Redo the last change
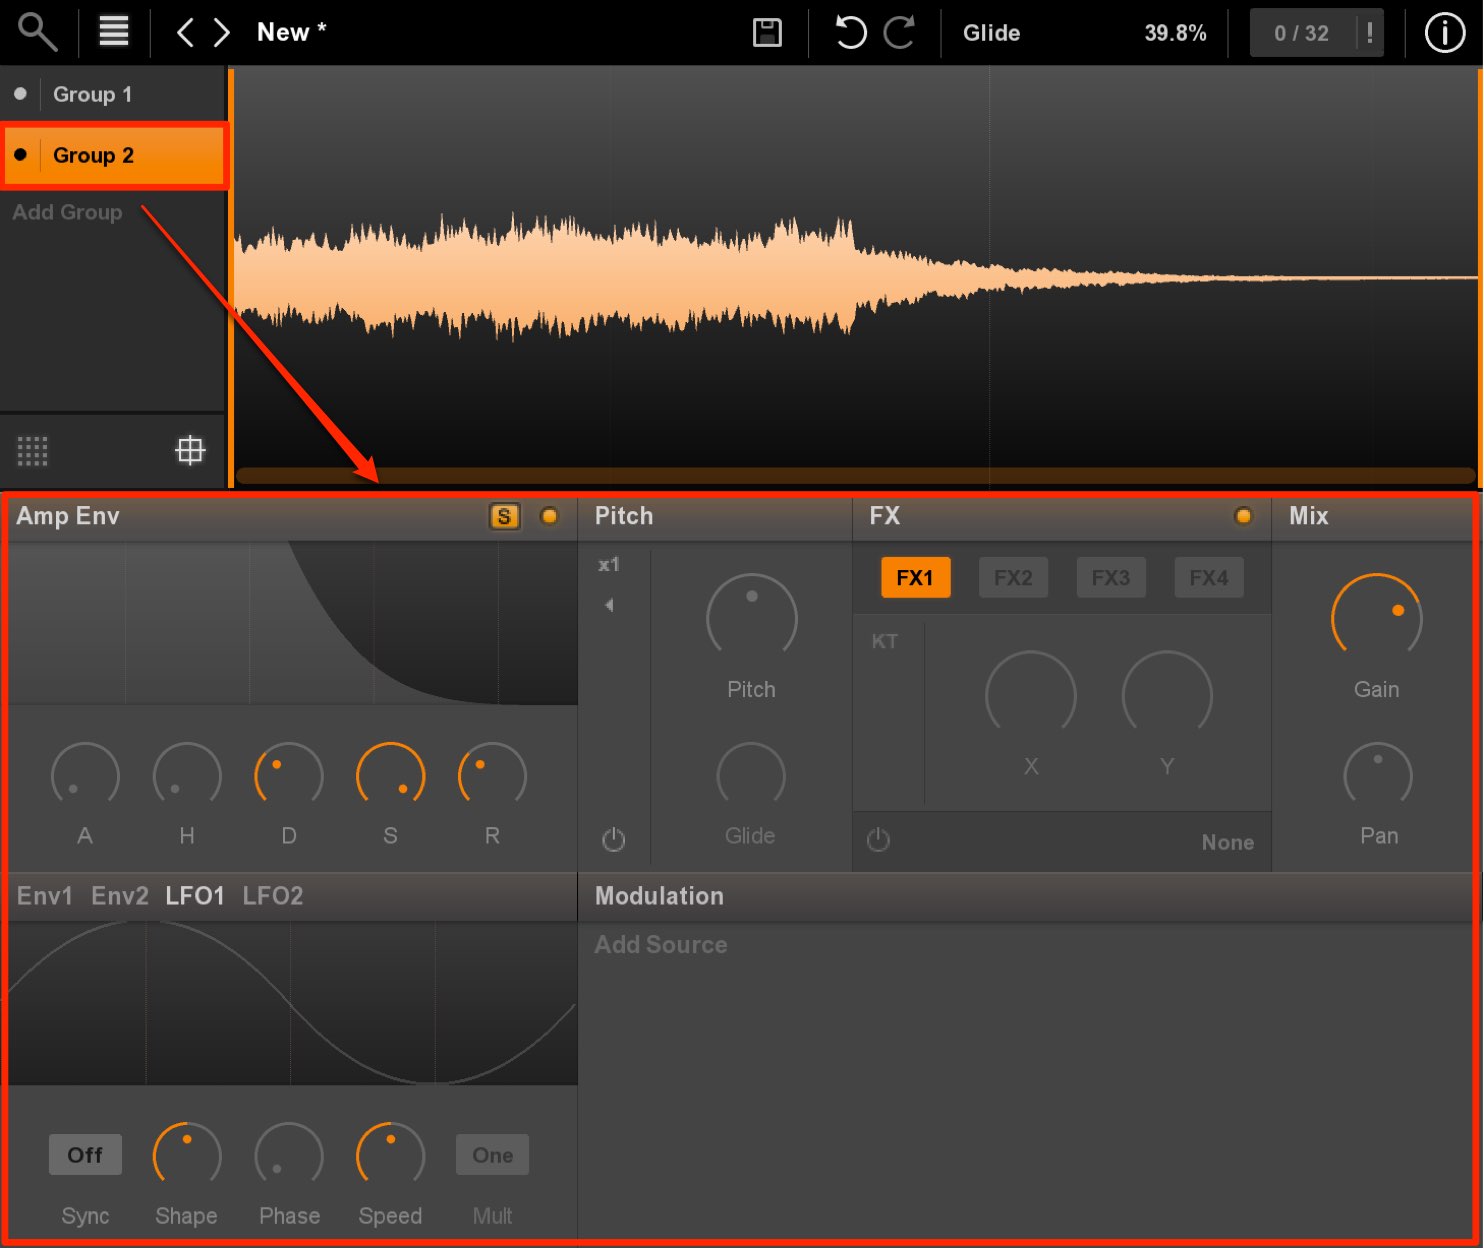This screenshot has height=1248, width=1484. [x=899, y=32]
